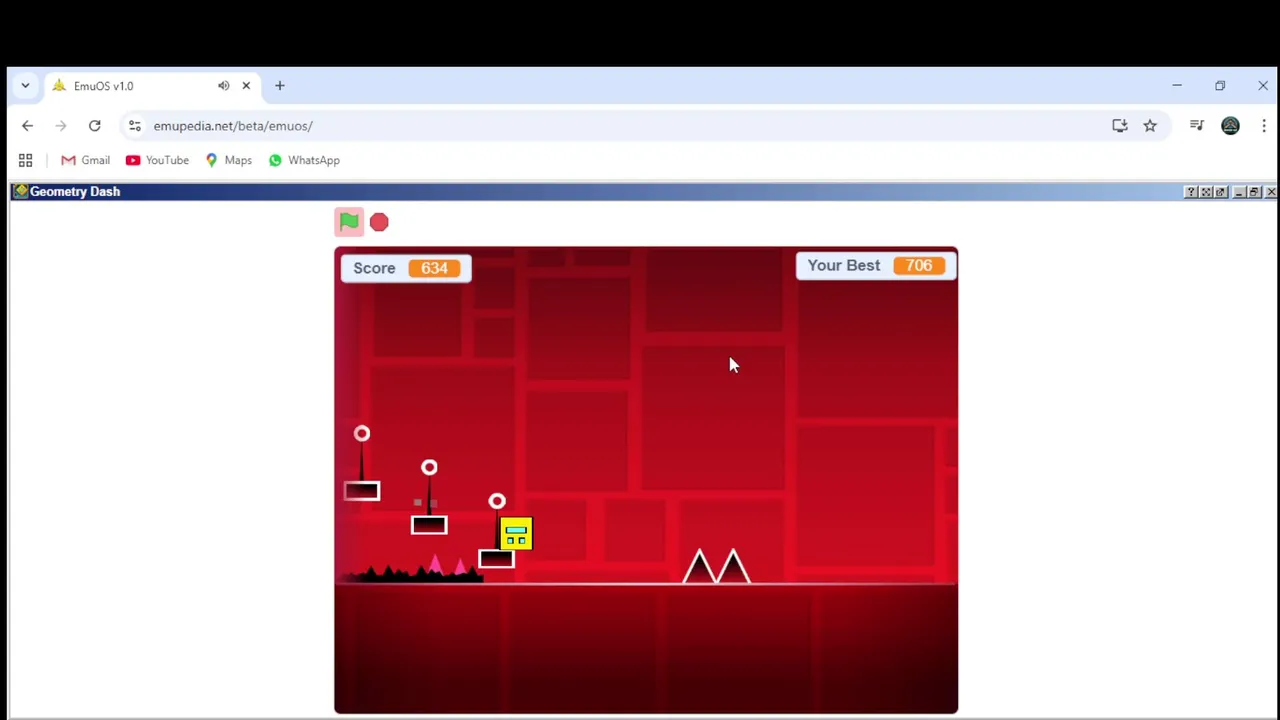Mute the EmuOS tab audio

(223, 86)
